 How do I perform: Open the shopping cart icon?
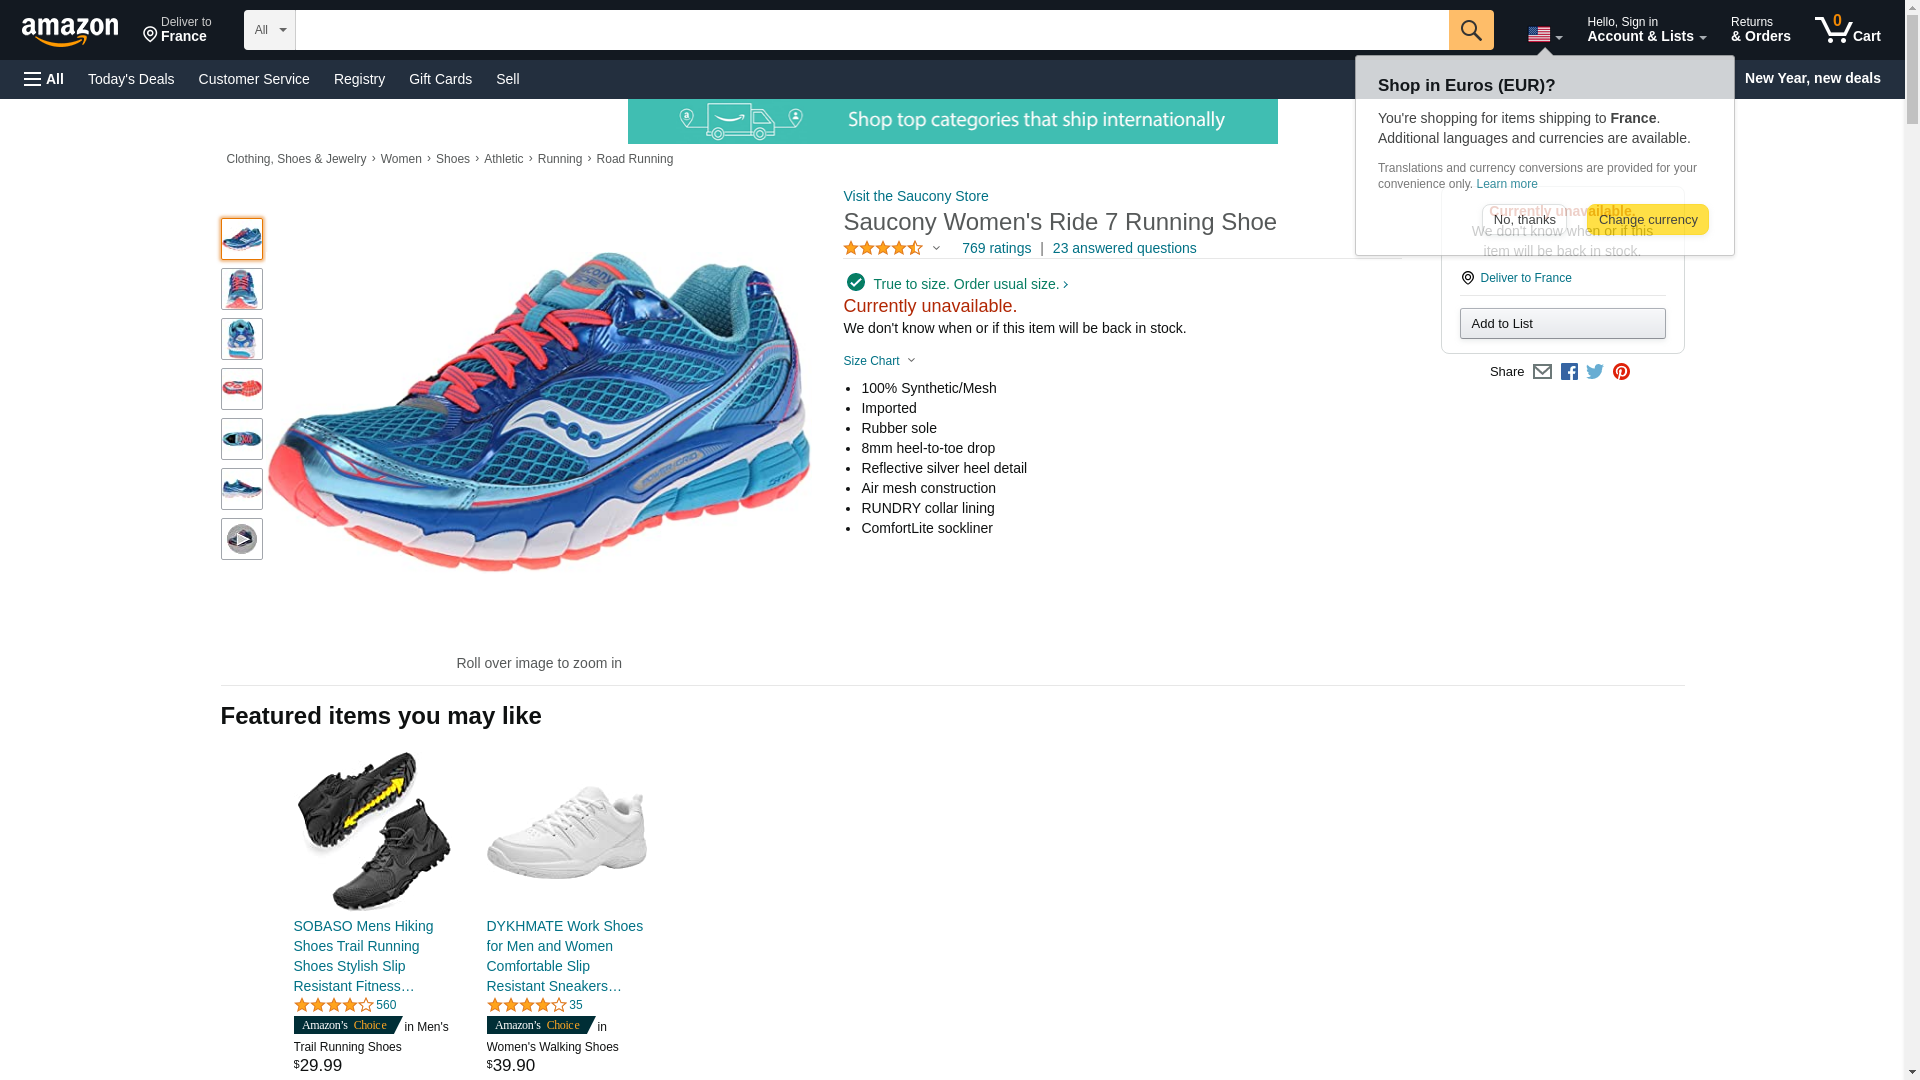(x=1847, y=30)
